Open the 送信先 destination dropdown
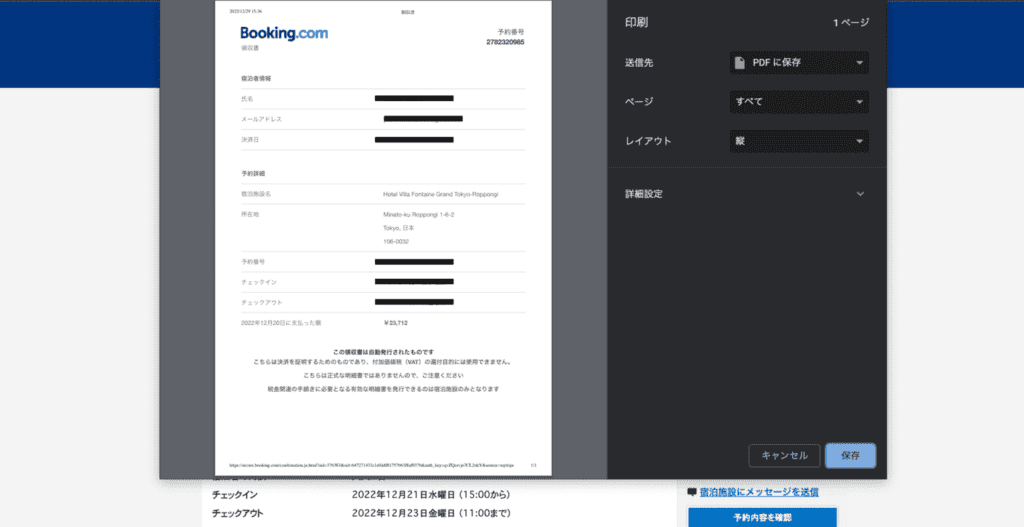 click(x=798, y=63)
